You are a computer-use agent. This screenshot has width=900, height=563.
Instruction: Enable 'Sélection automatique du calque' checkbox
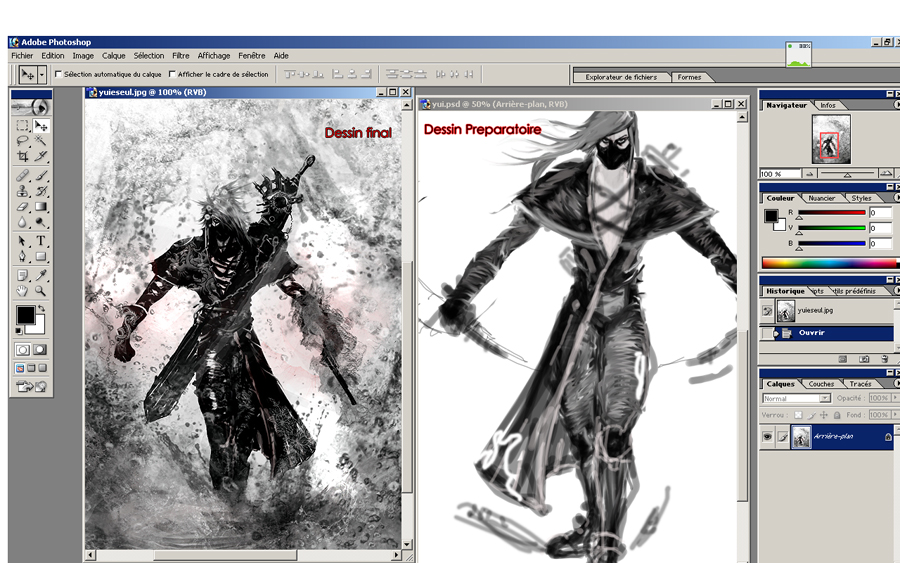click(x=58, y=74)
